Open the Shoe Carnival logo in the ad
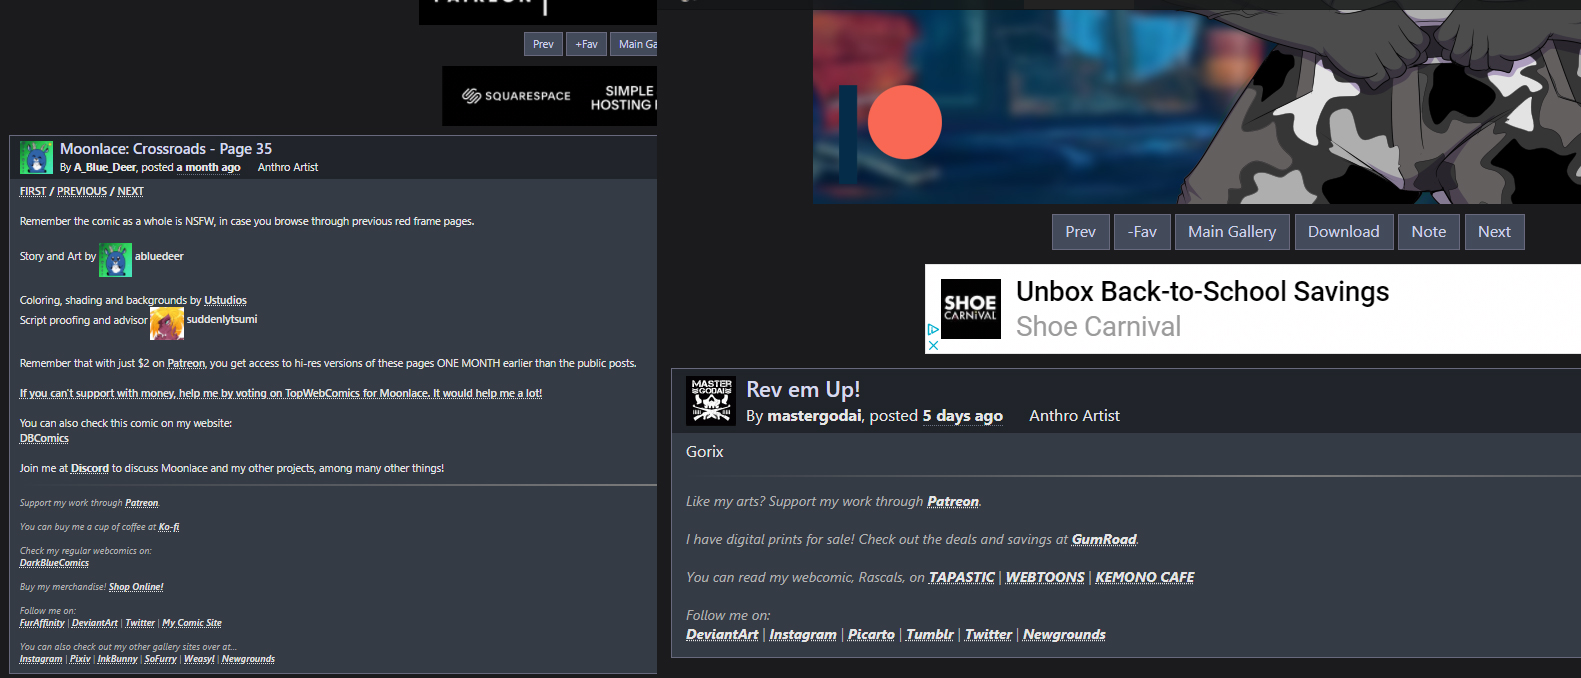The height and width of the screenshot is (678, 1581). coord(970,308)
